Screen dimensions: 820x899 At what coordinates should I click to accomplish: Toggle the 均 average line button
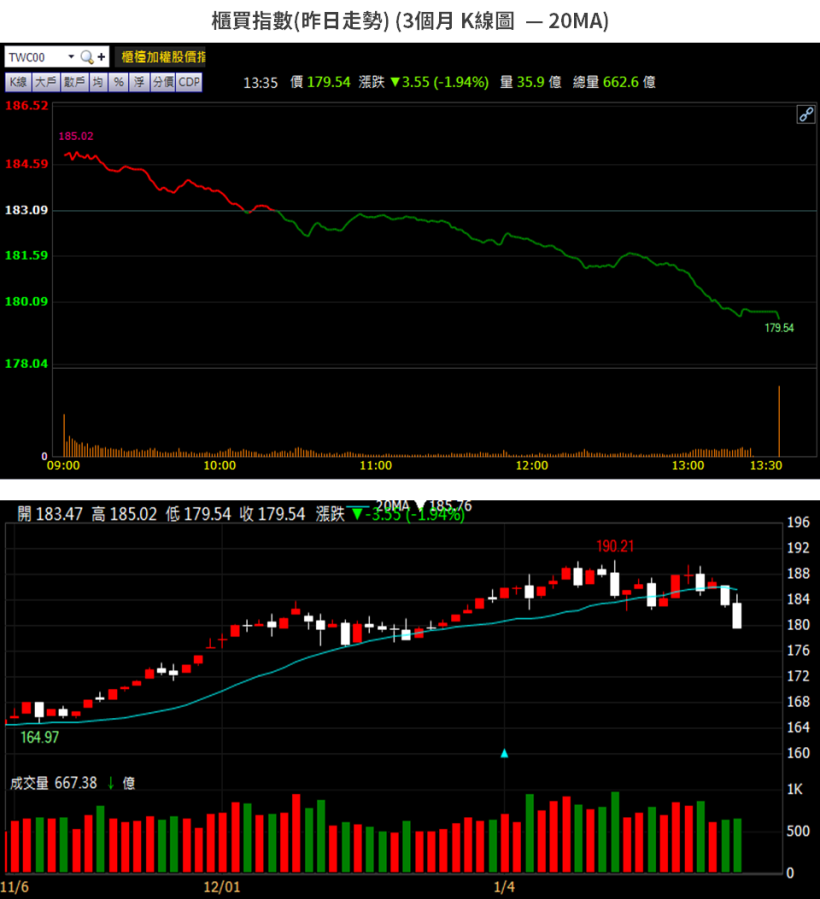(98, 81)
